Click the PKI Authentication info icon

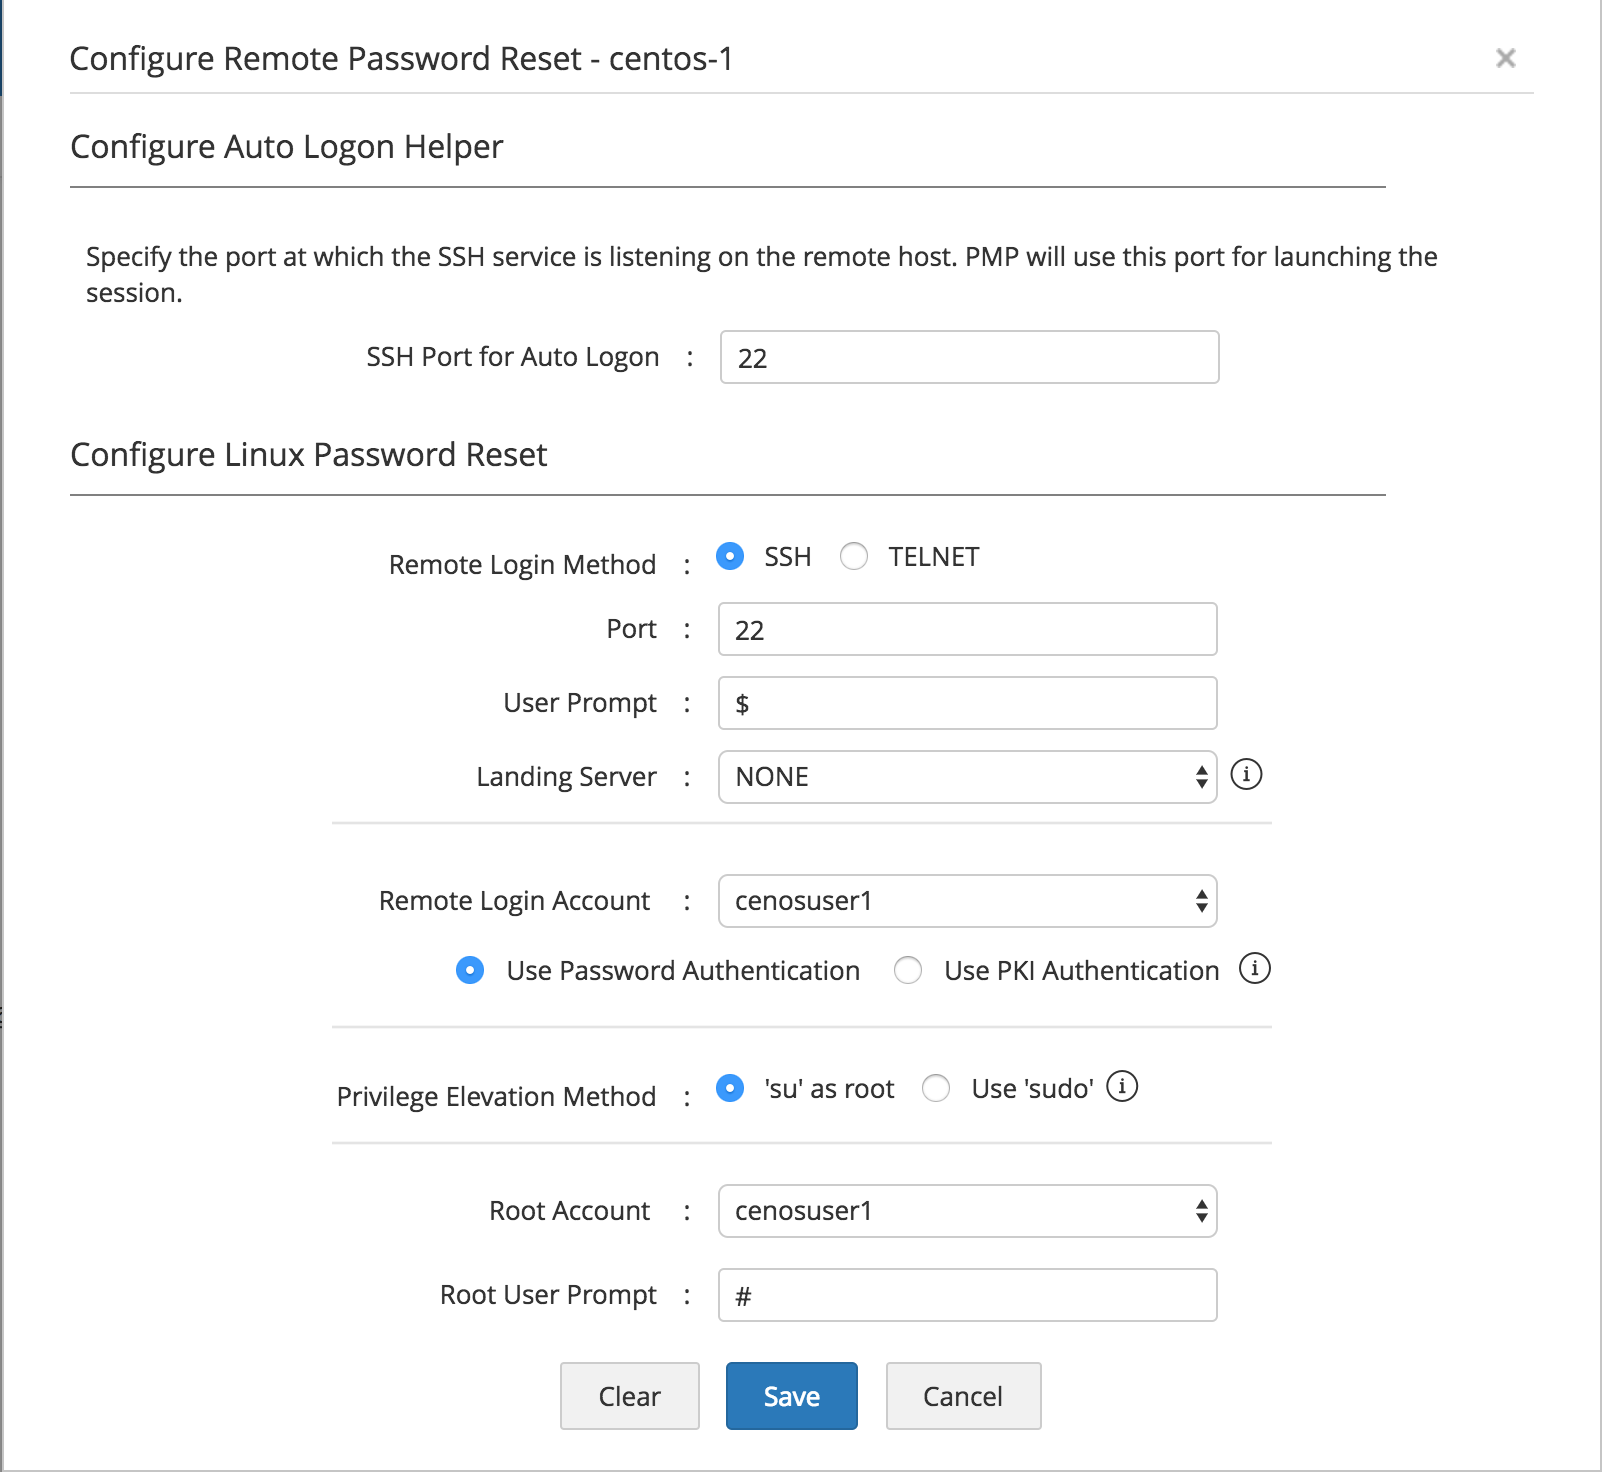pyautogui.click(x=1254, y=968)
